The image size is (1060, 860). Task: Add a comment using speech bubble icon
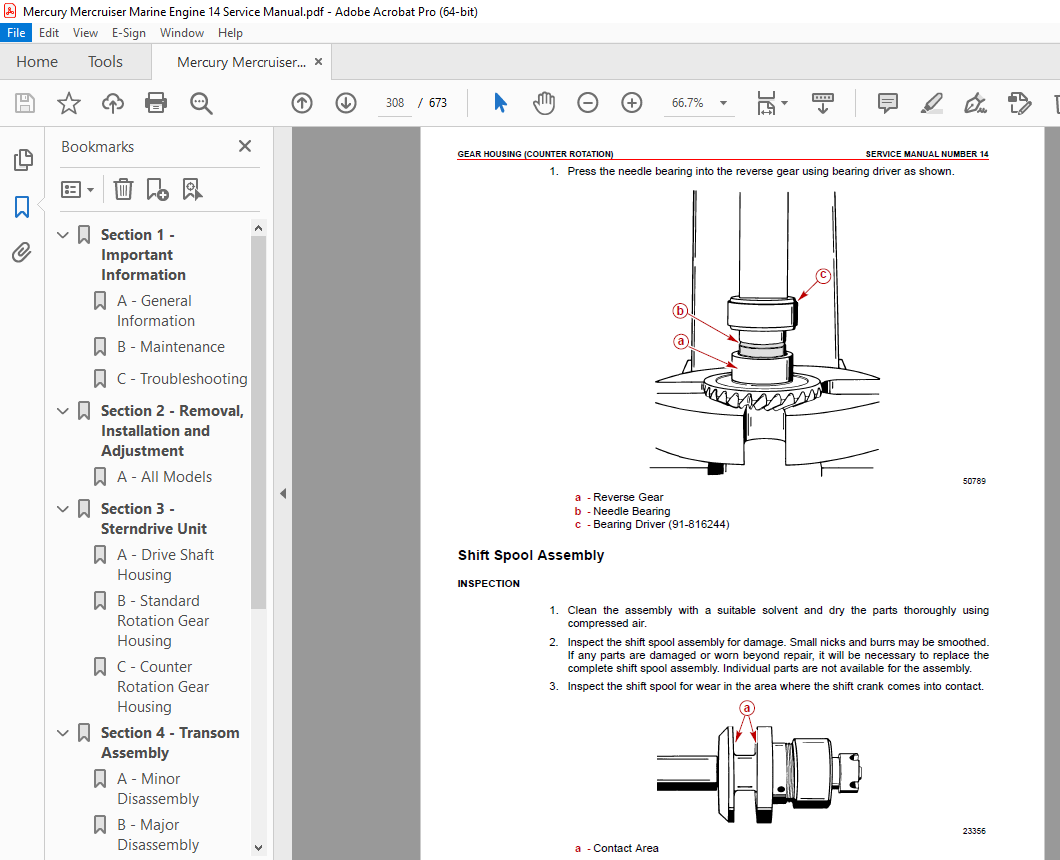[x=888, y=103]
